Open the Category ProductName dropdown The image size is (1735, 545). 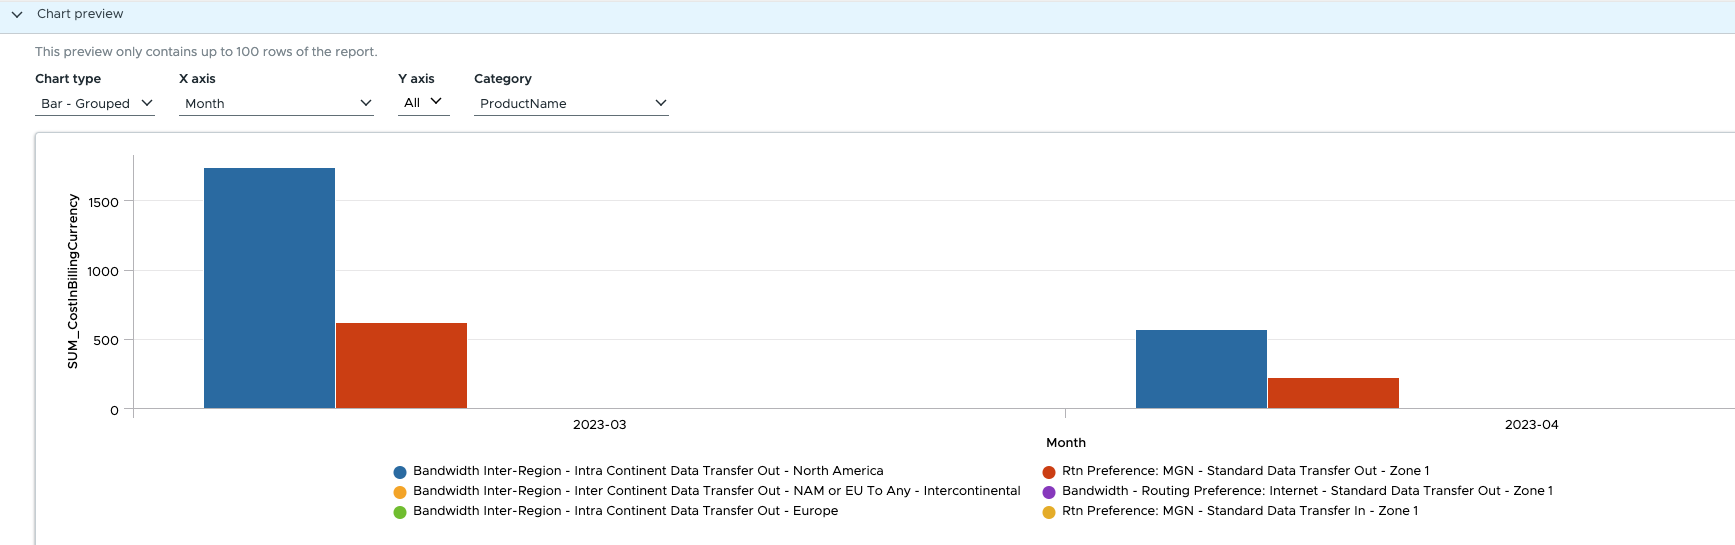[x=571, y=103]
